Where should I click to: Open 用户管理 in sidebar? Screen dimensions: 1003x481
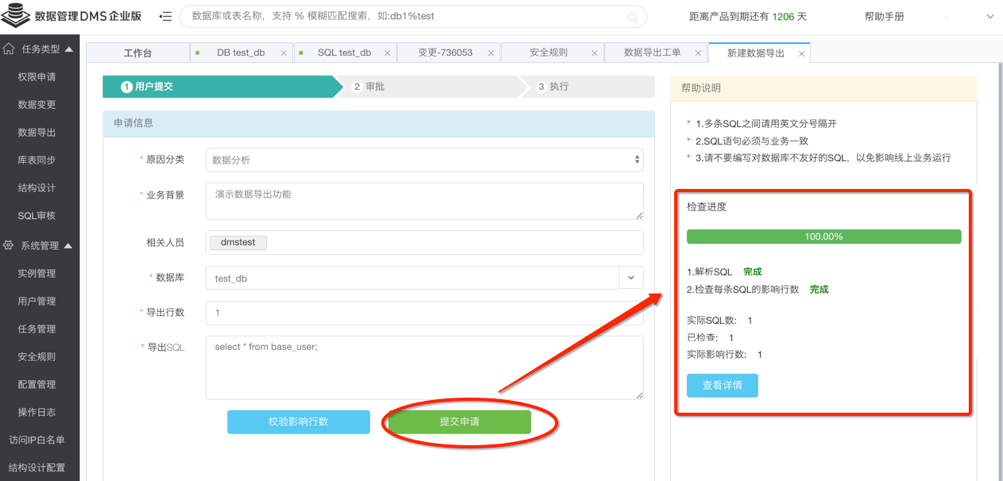click(x=36, y=301)
